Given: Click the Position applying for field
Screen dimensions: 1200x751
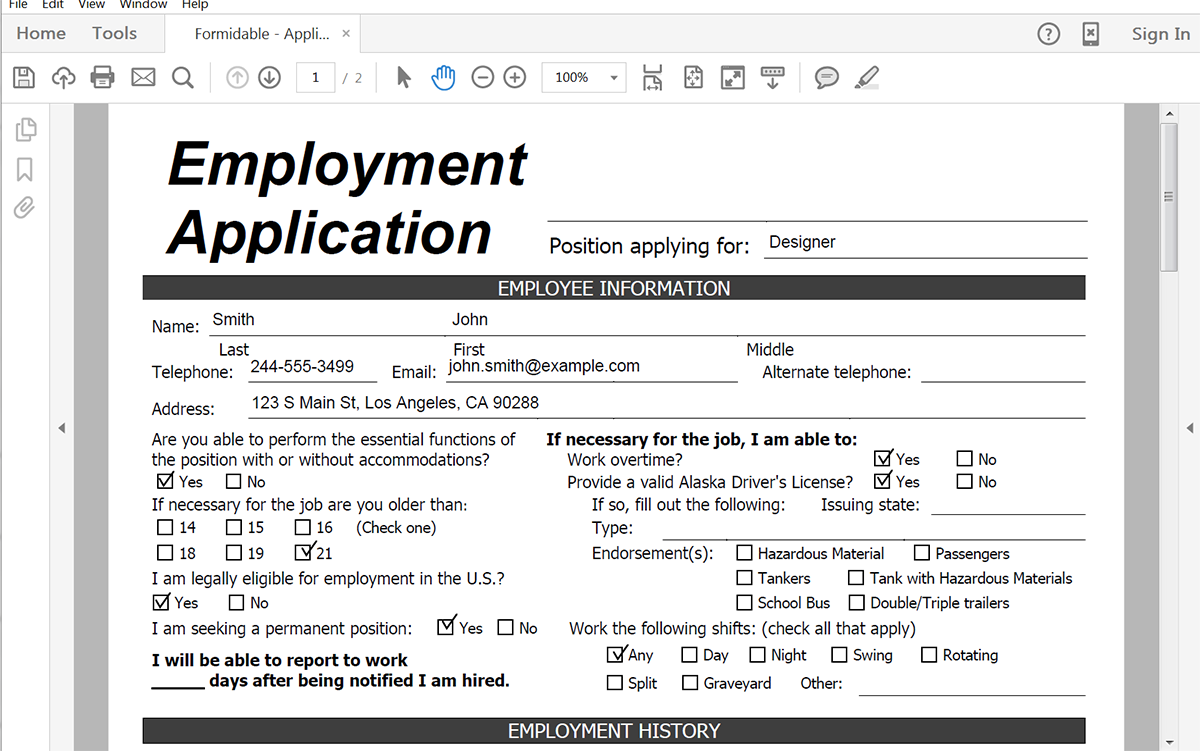Looking at the screenshot, I should (925, 243).
